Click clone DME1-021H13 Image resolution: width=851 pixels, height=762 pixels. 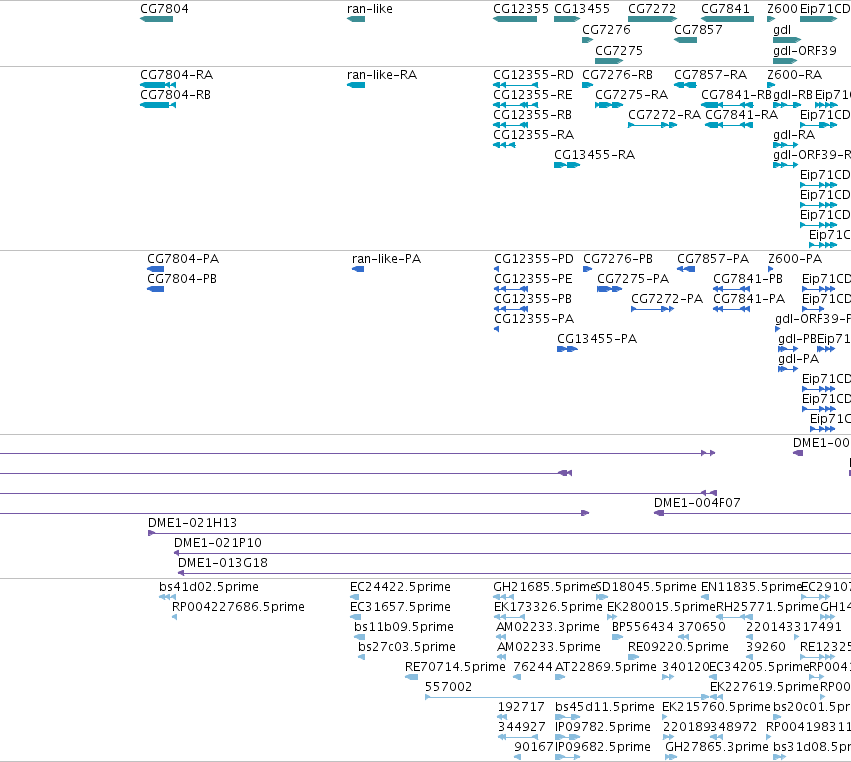(192, 523)
